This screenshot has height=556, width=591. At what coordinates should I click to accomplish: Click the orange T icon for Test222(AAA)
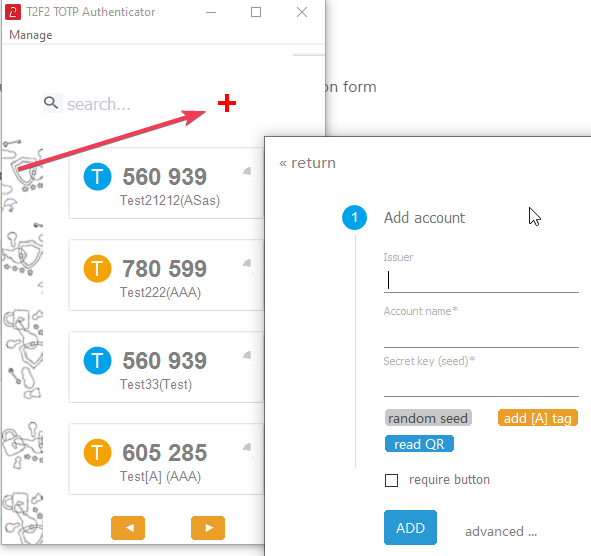click(x=97, y=268)
